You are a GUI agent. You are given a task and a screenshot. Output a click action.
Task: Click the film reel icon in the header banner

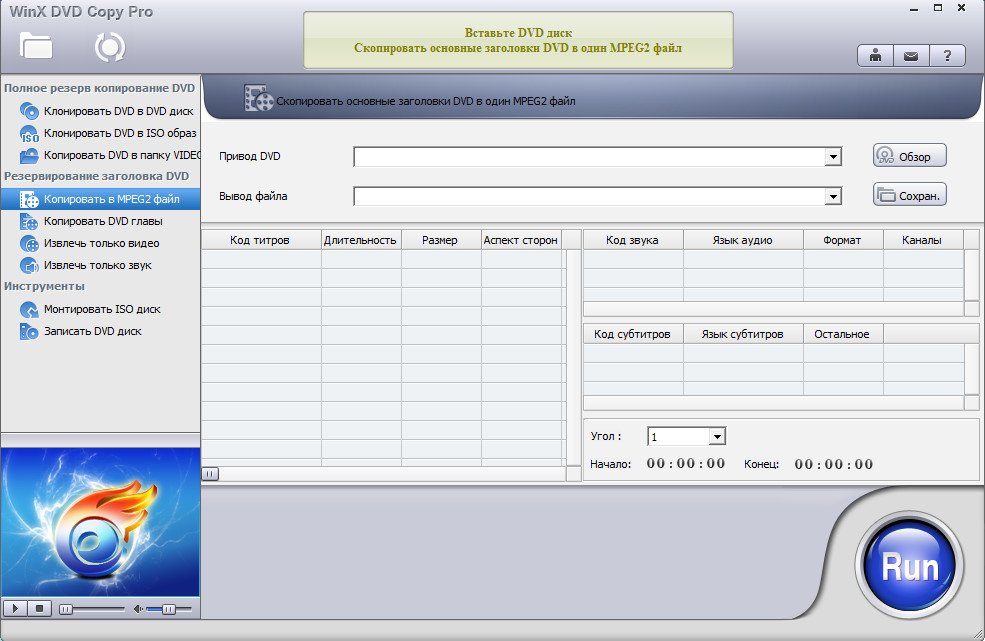tap(259, 99)
